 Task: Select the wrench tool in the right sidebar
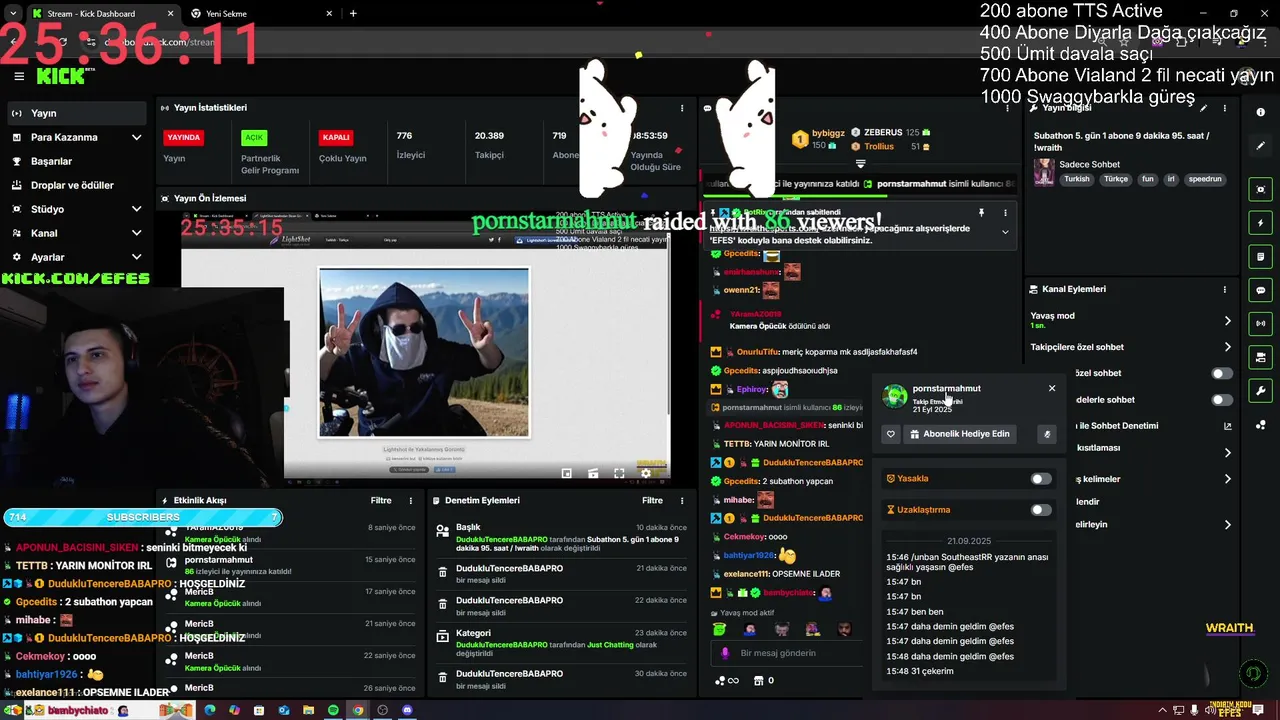pos(1261,391)
